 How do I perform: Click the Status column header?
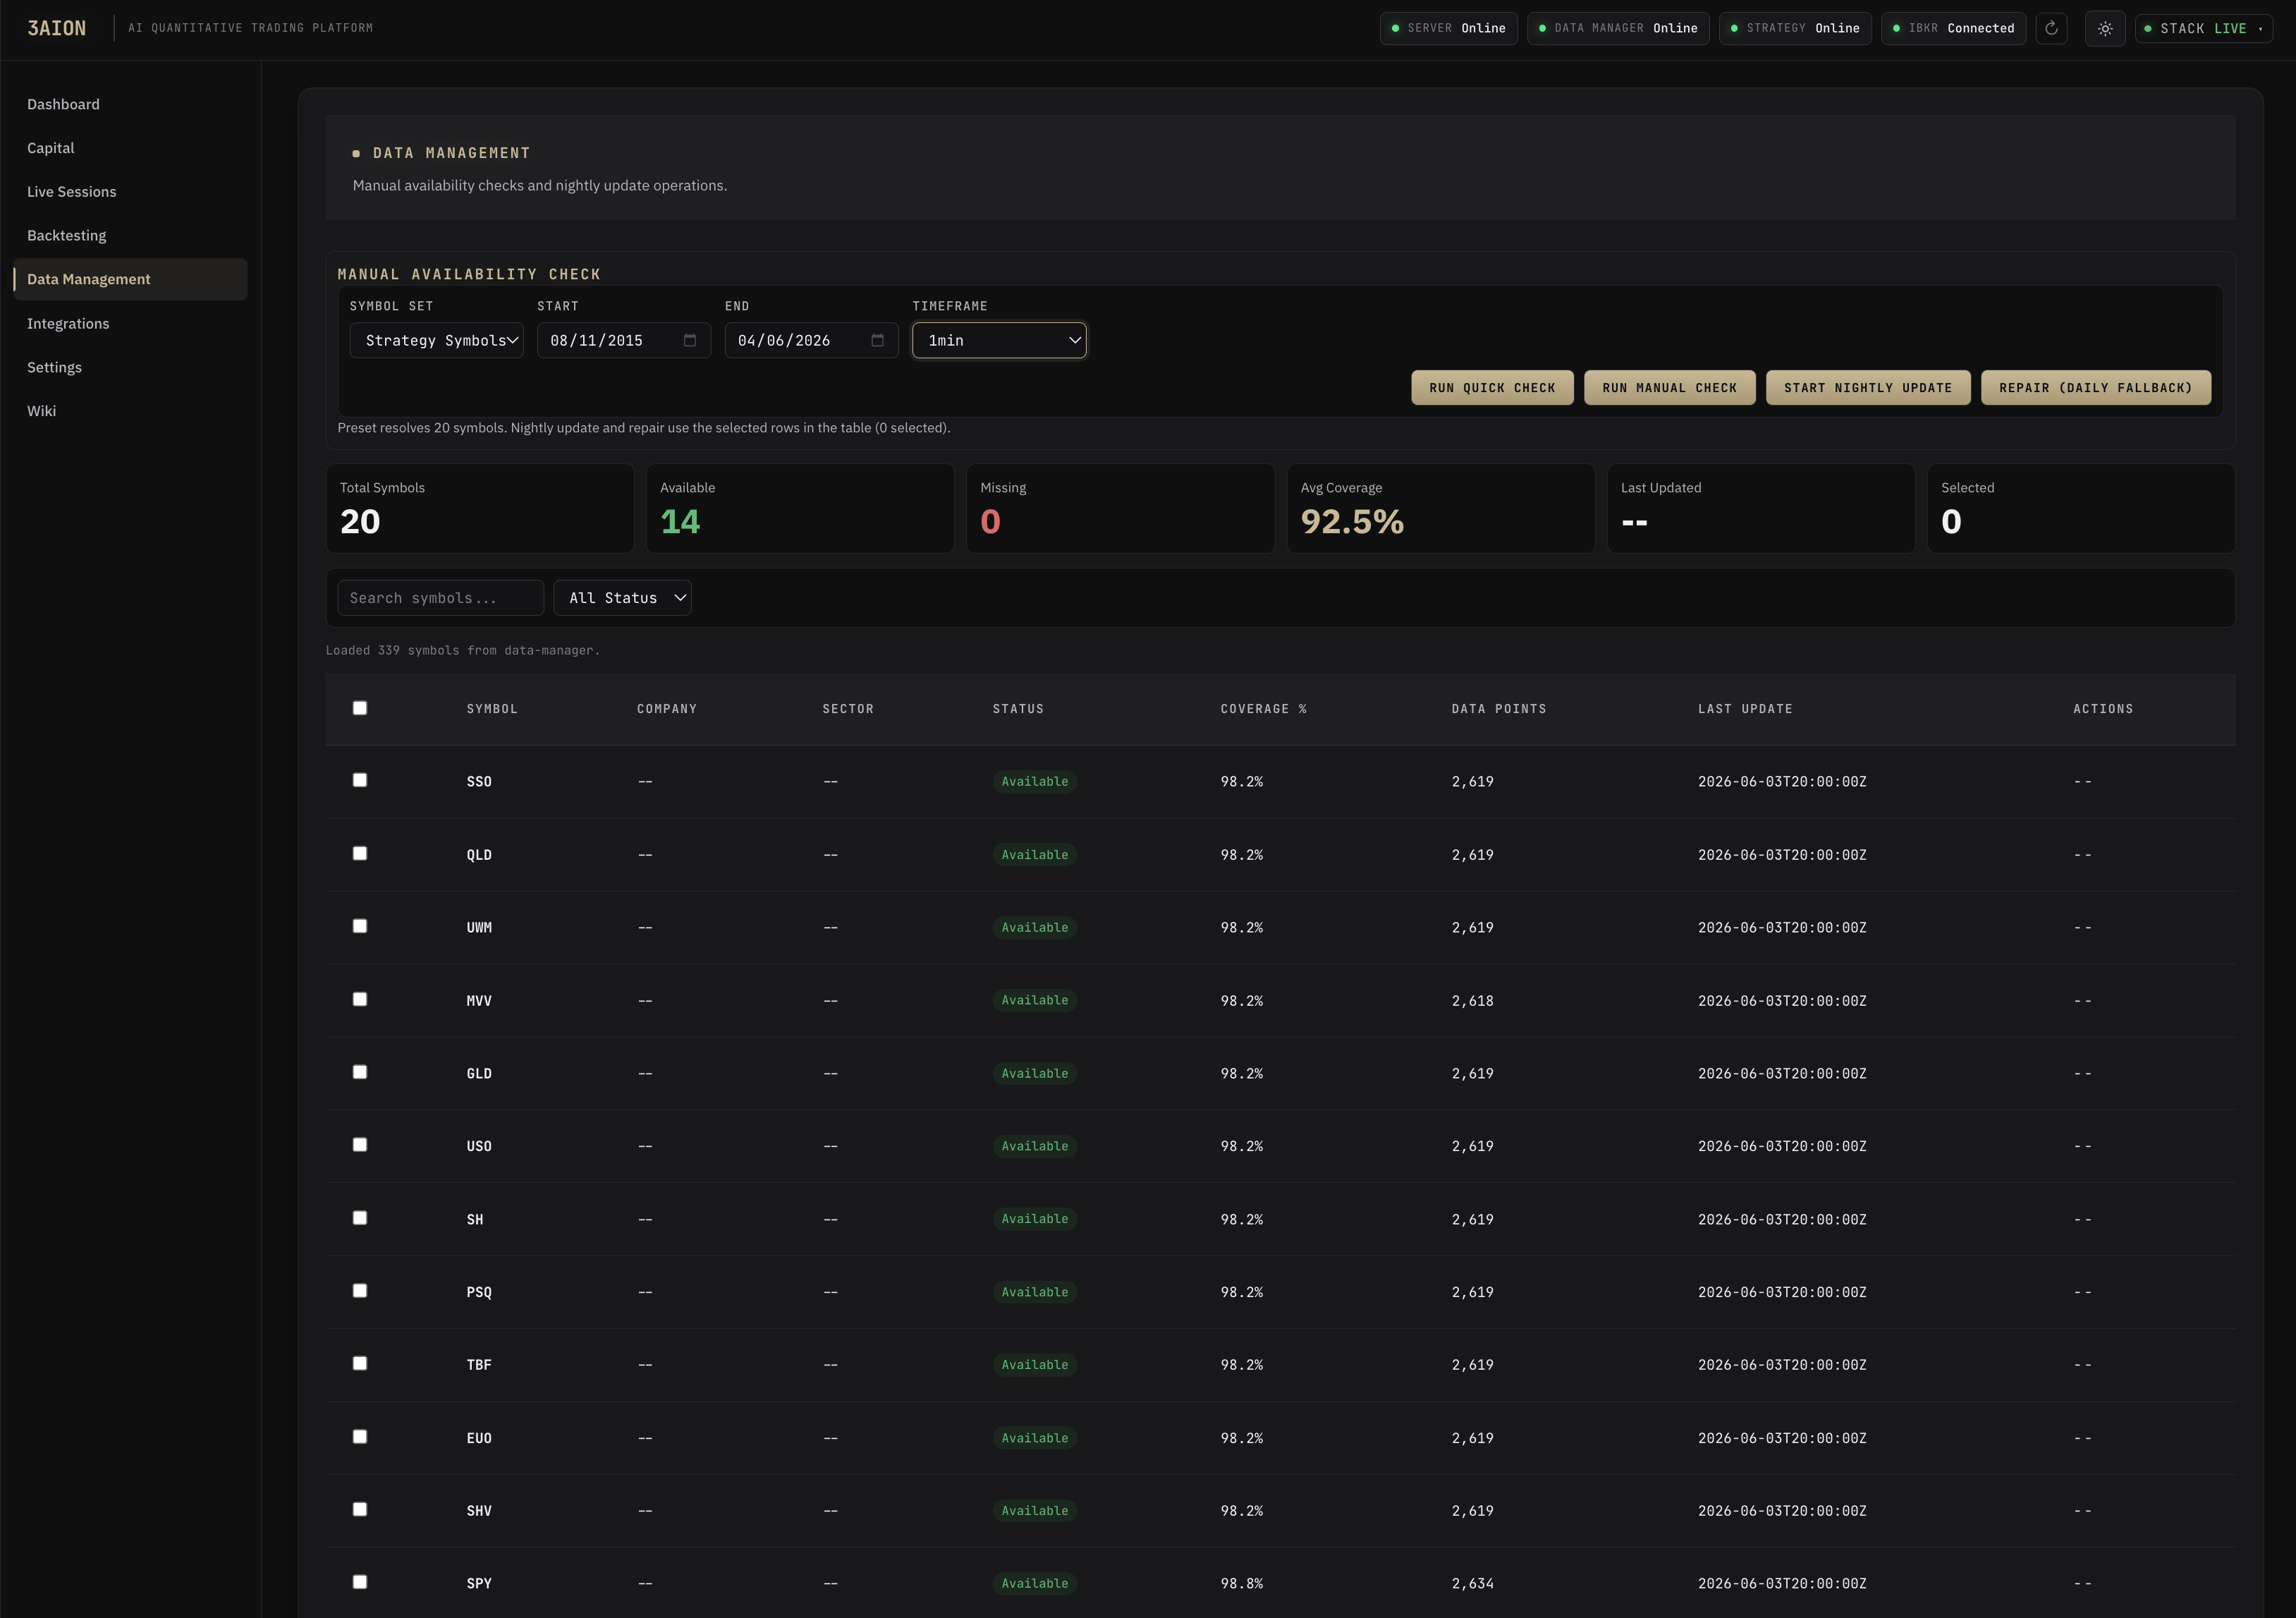[x=1018, y=709]
